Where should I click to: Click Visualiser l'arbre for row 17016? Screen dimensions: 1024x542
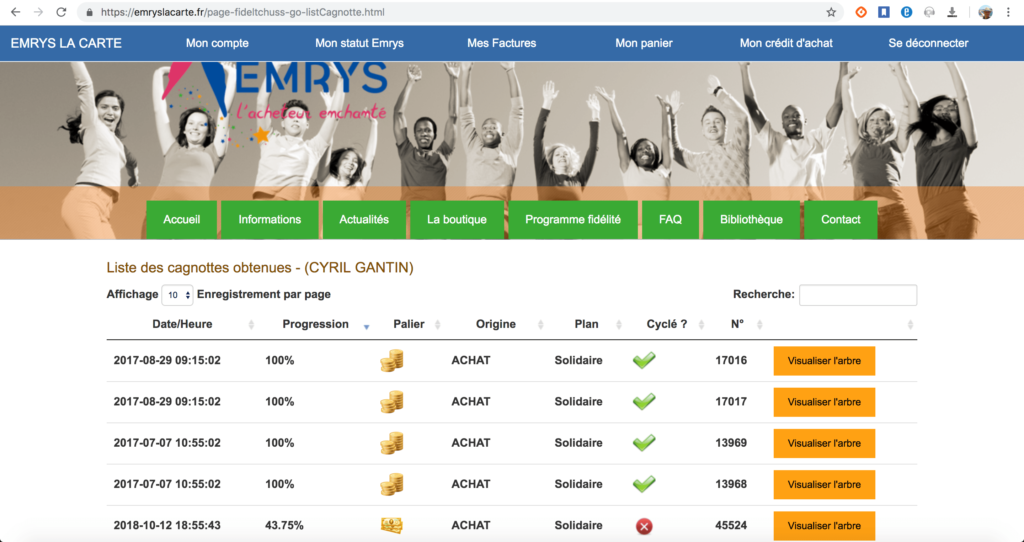(824, 361)
